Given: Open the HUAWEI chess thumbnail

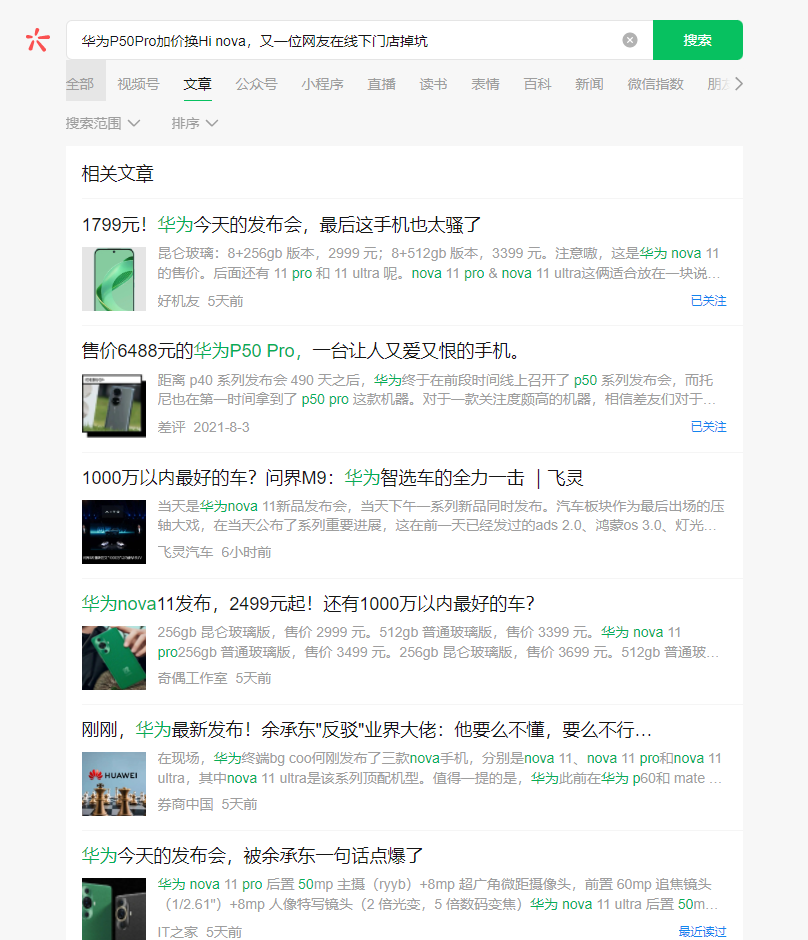Looking at the screenshot, I should pyautogui.click(x=114, y=784).
